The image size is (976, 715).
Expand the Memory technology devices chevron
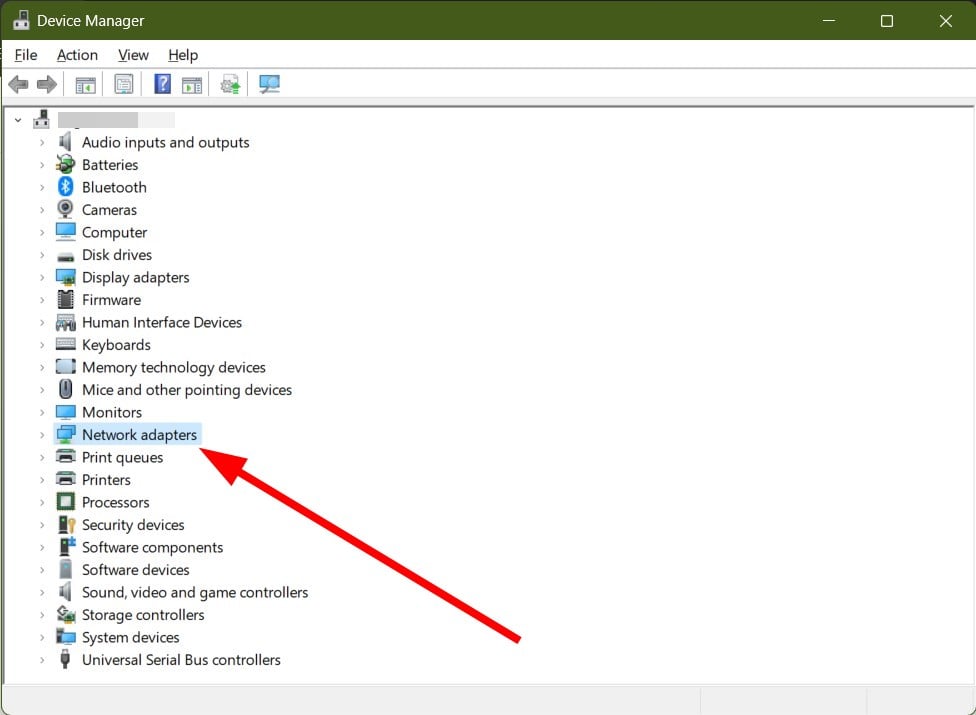click(x=42, y=368)
